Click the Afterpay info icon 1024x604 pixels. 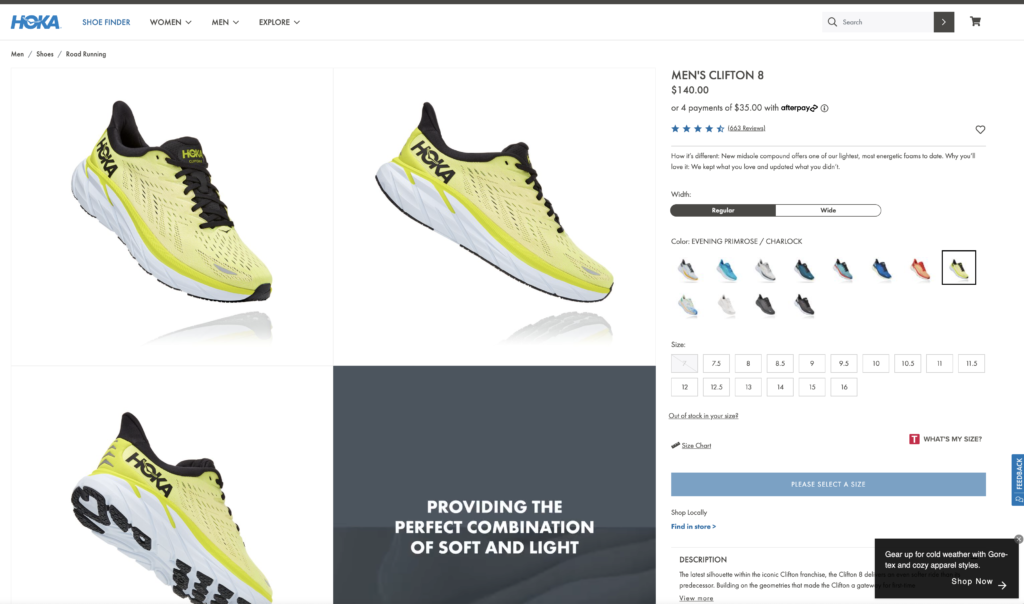[825, 108]
